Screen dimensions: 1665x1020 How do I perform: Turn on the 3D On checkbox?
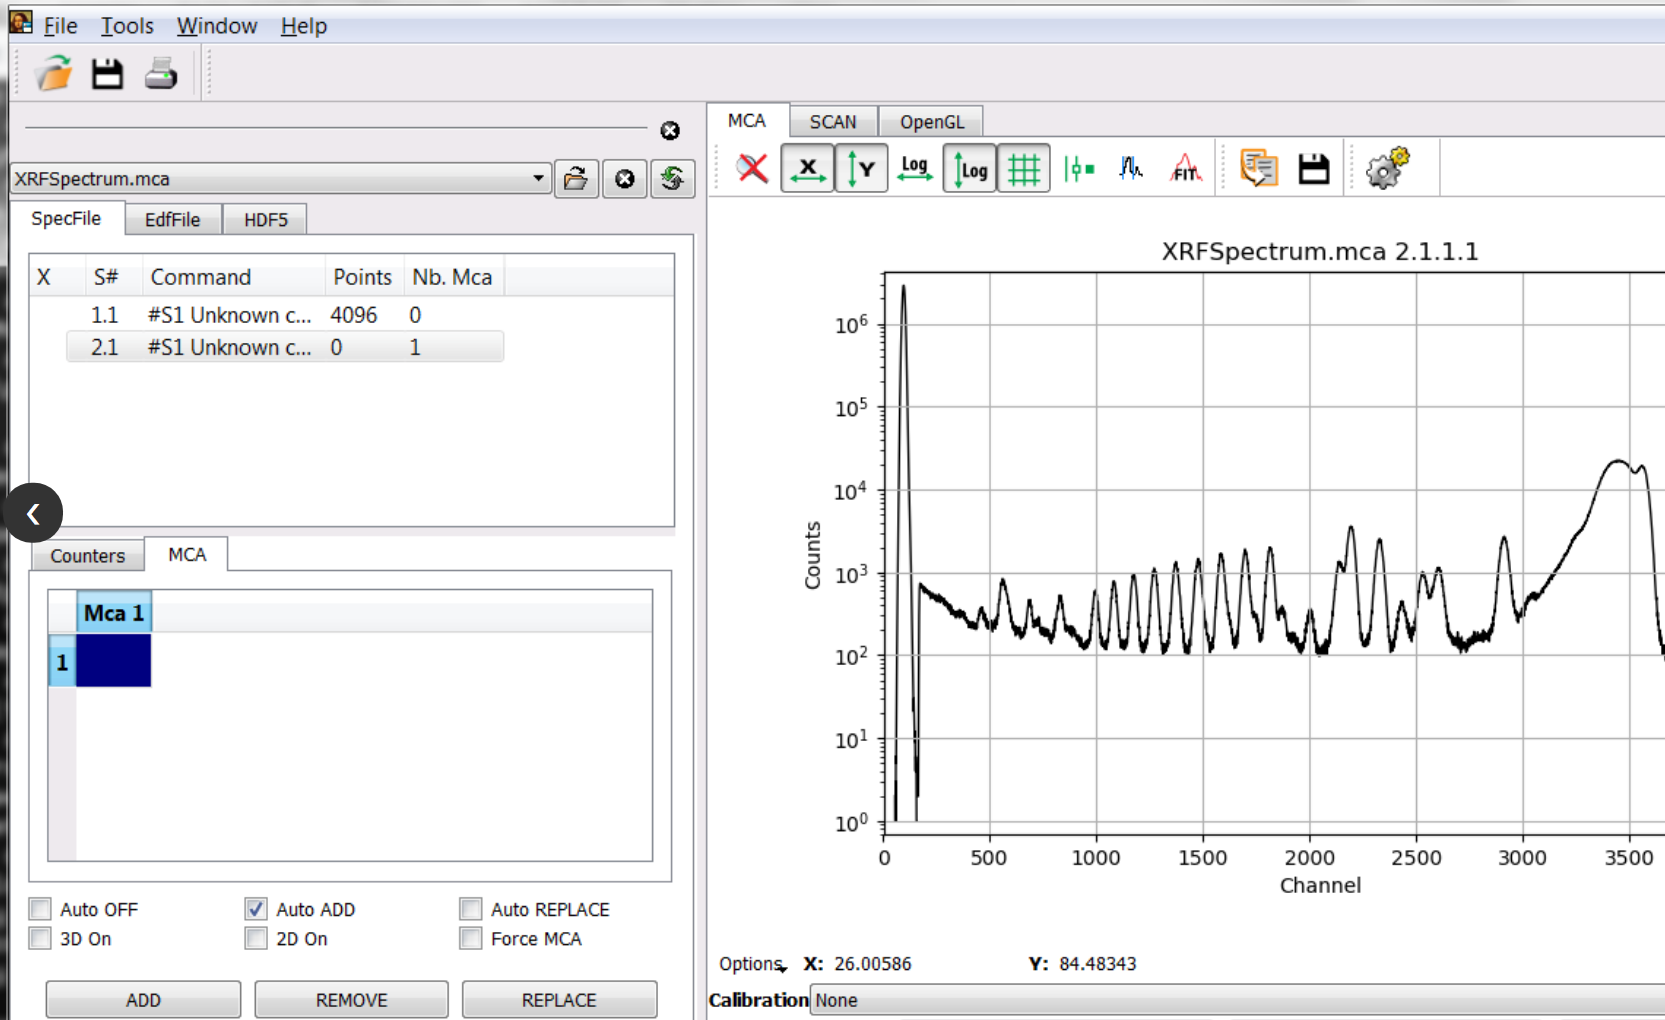(39, 938)
